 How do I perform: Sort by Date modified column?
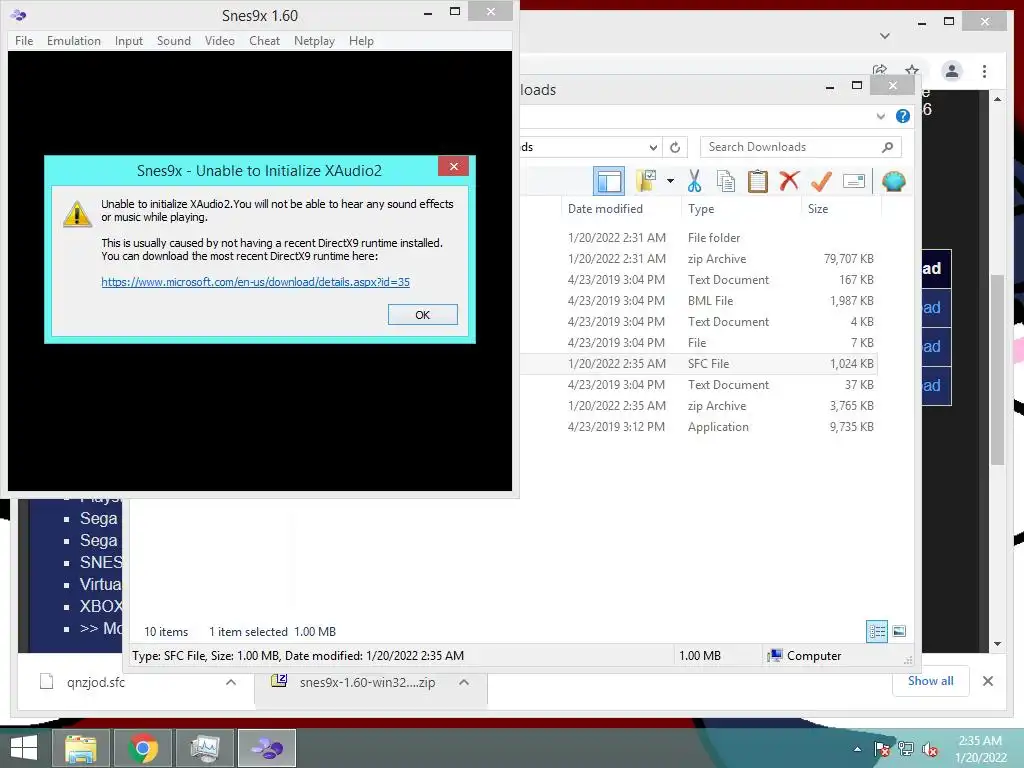[605, 209]
